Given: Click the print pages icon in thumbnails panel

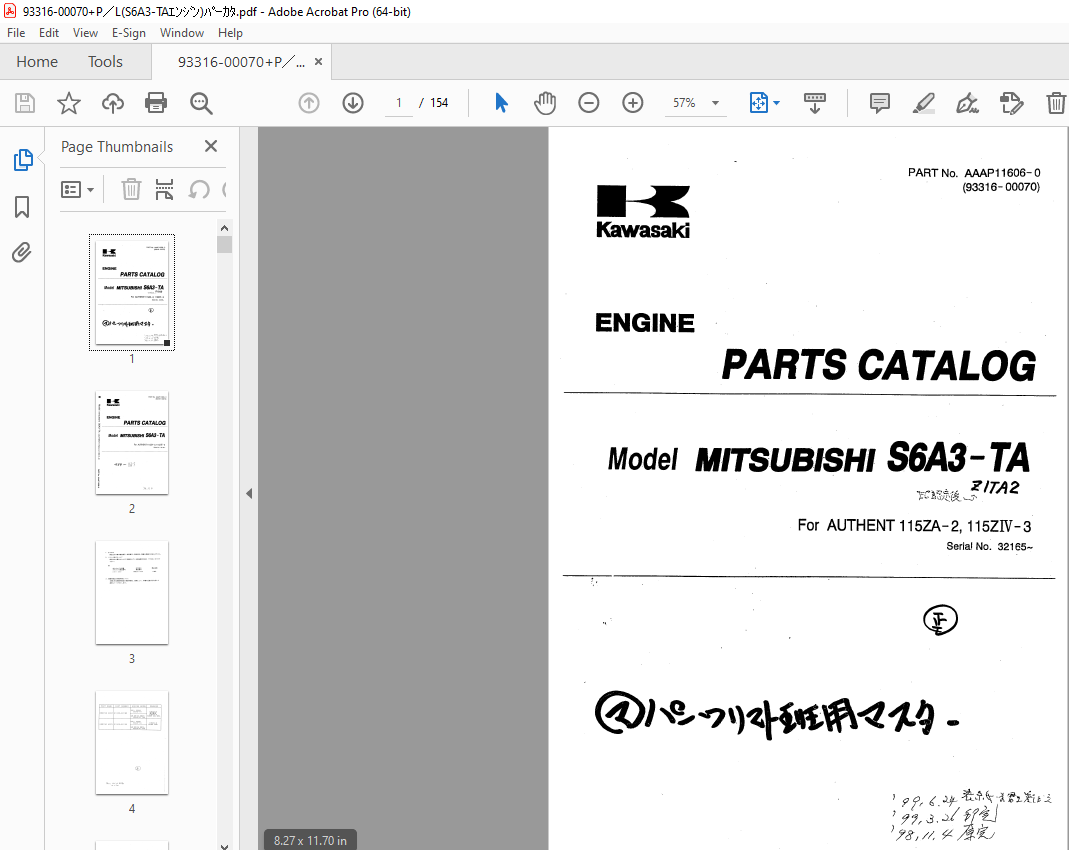Looking at the screenshot, I should pyautogui.click(x=164, y=189).
